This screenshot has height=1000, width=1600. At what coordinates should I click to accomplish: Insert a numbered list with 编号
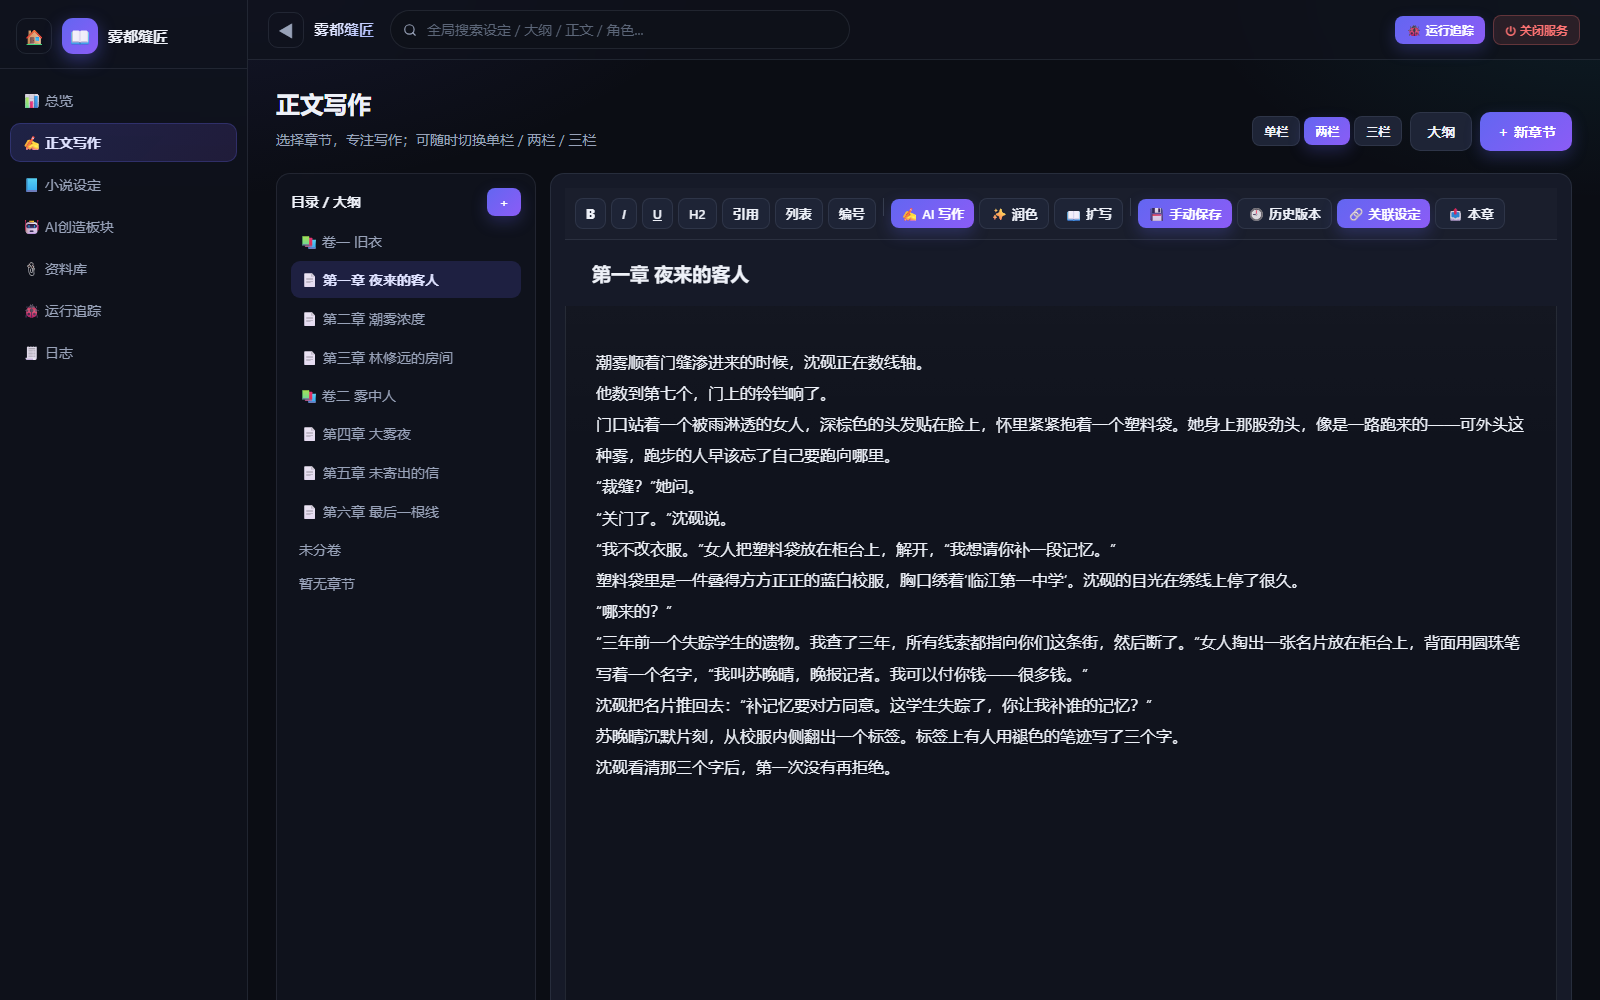851,214
